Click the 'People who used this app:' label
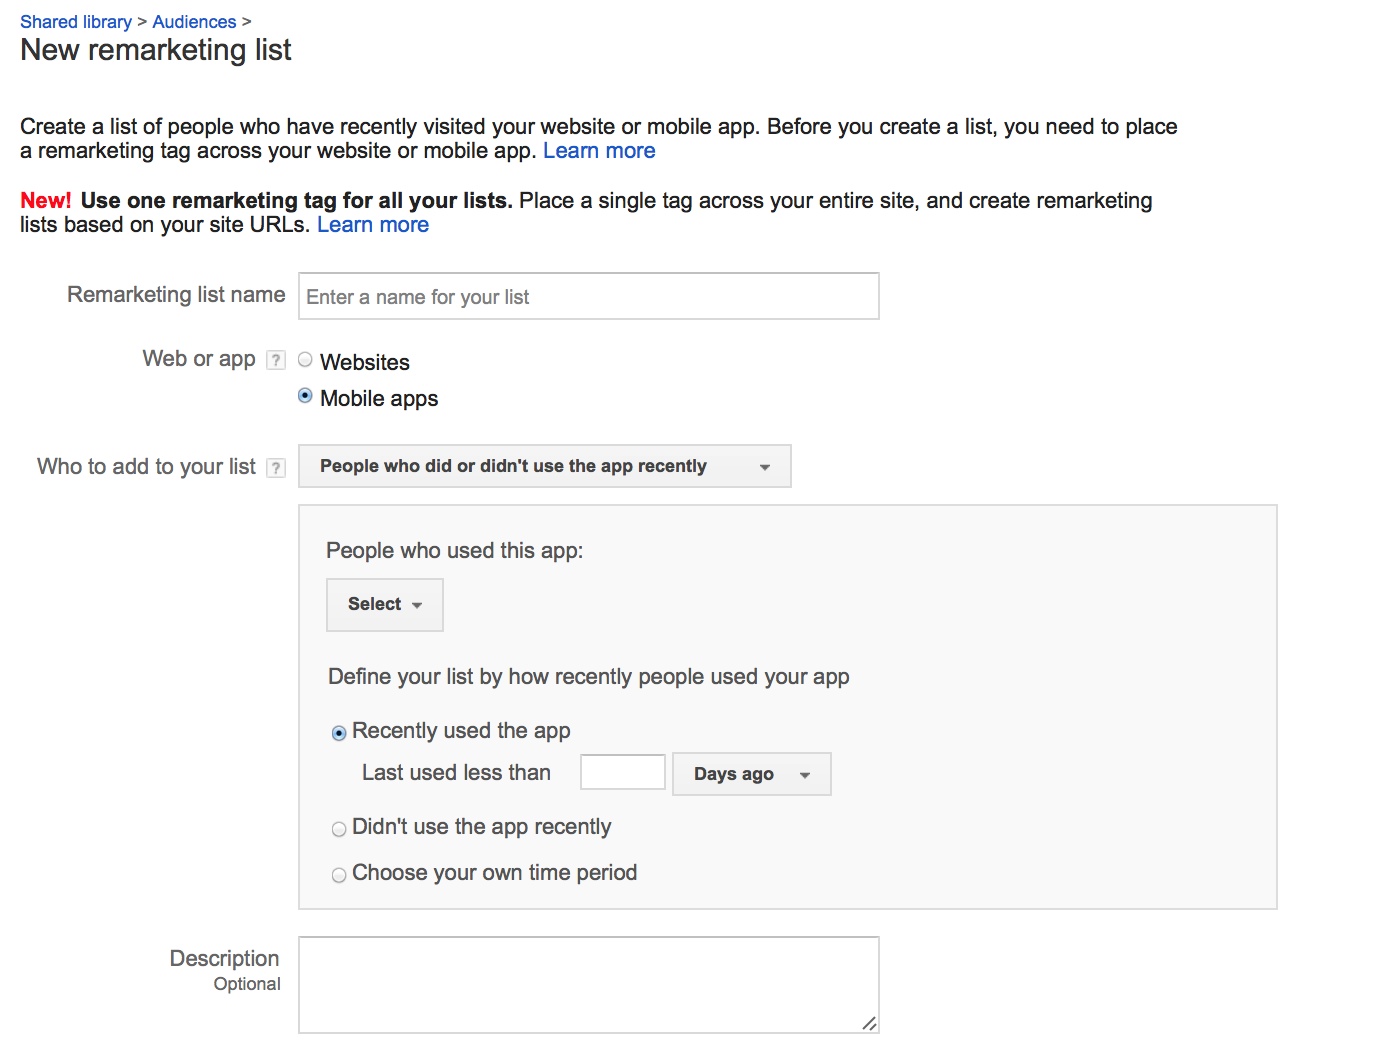The height and width of the screenshot is (1050, 1394). tap(455, 551)
